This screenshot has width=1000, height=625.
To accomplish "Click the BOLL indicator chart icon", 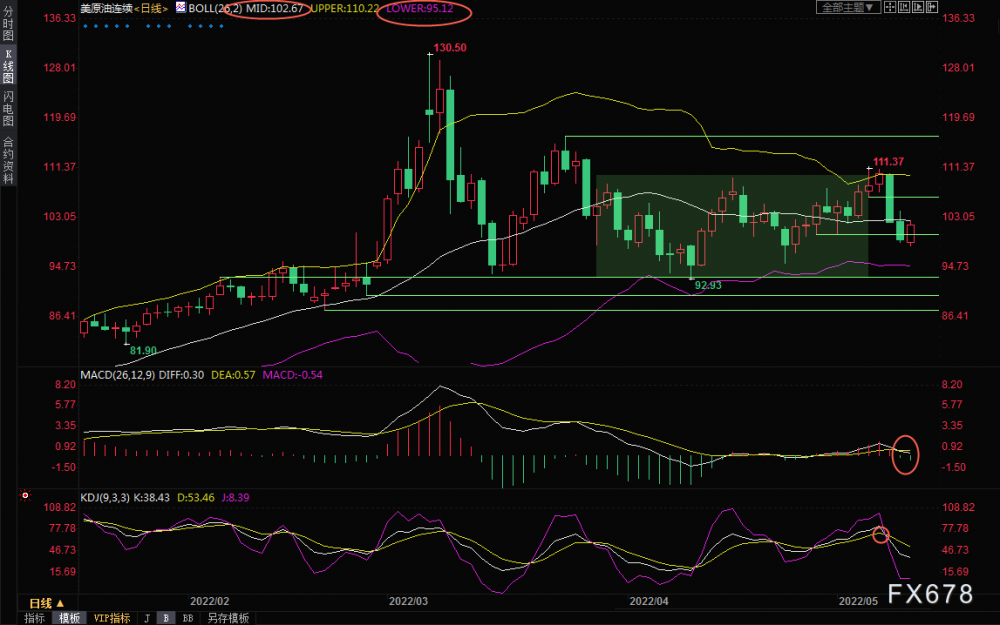I will (x=180, y=7).
